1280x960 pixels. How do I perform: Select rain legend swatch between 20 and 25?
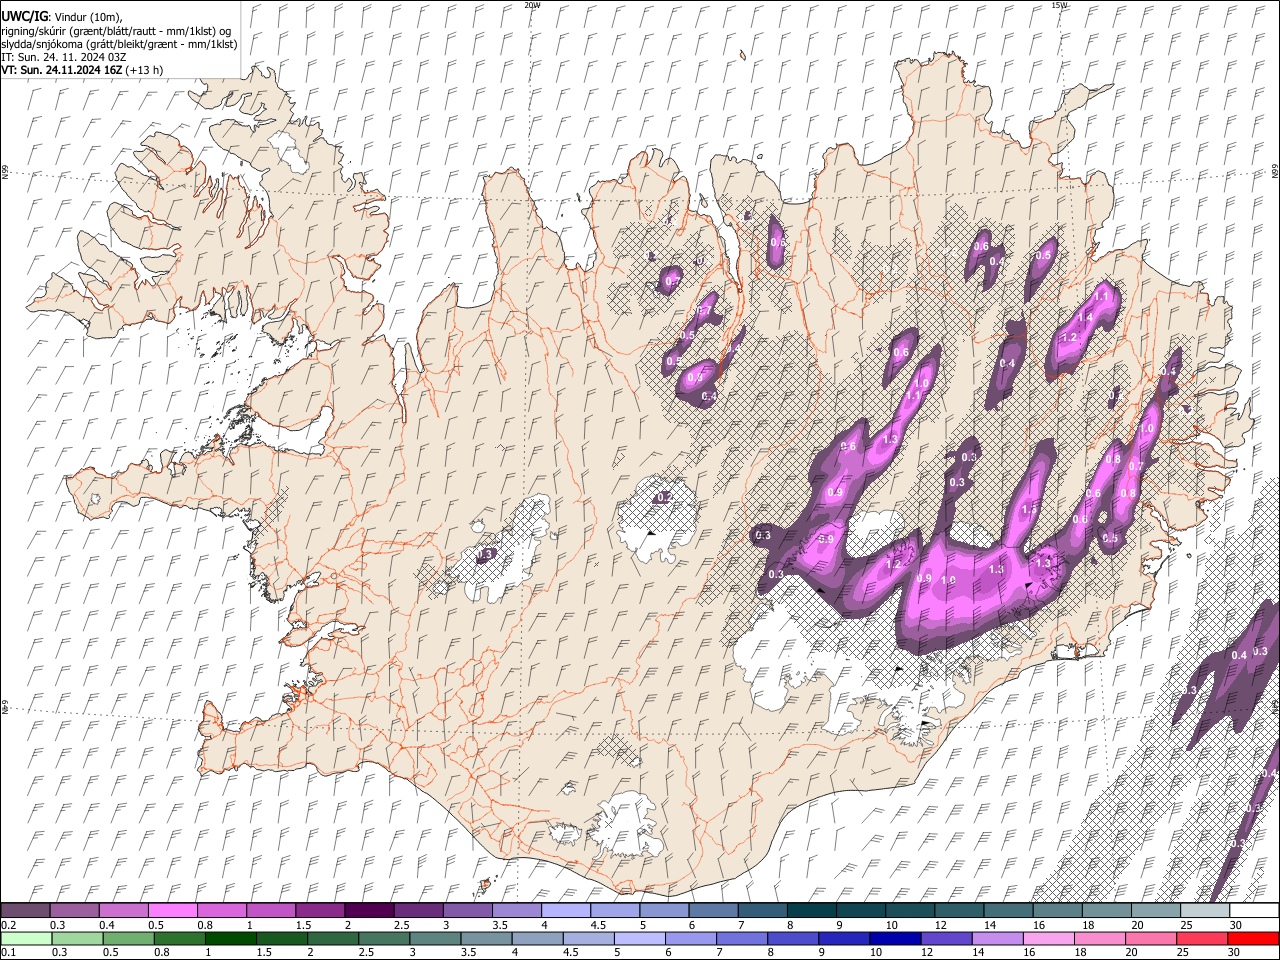[x=1149, y=938]
